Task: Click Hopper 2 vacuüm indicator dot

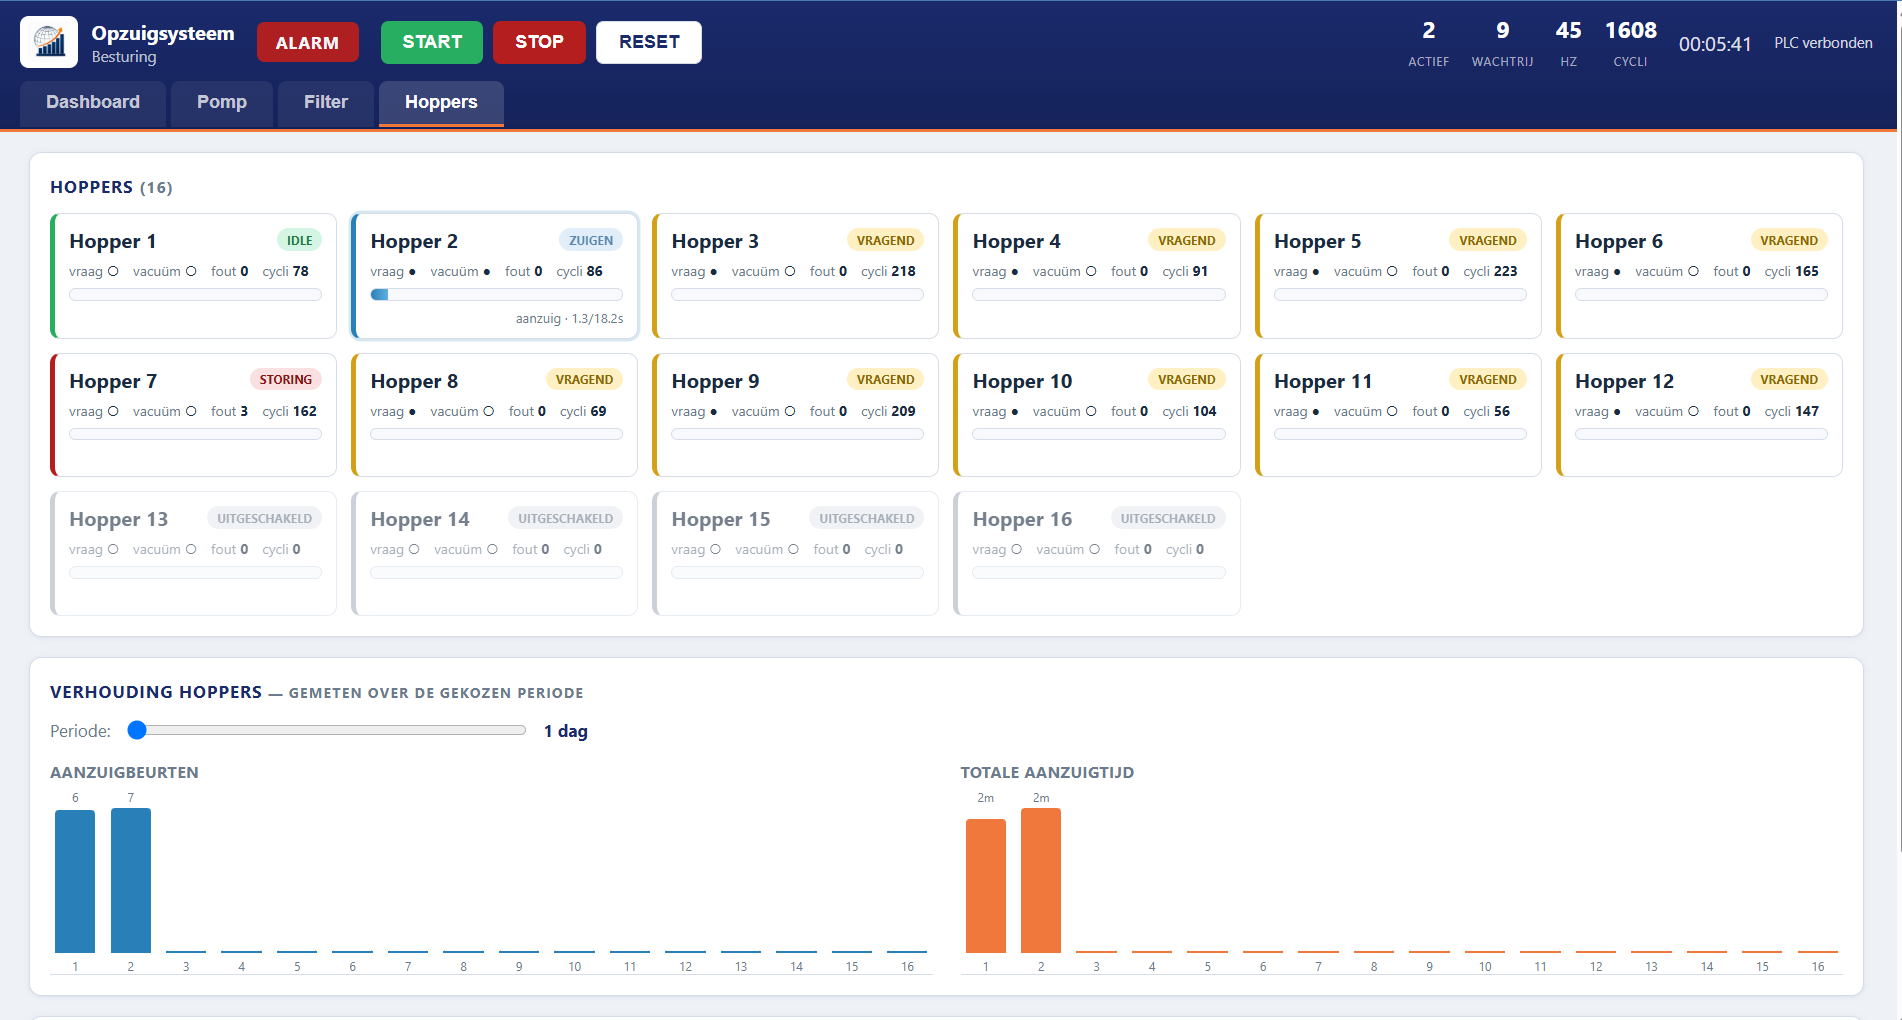Action: coord(487,271)
